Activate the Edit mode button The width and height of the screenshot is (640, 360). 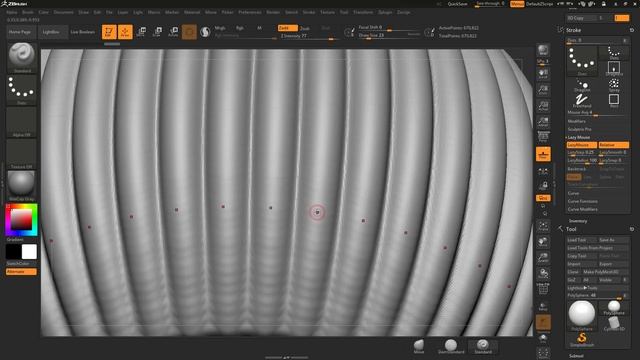[x=109, y=32]
